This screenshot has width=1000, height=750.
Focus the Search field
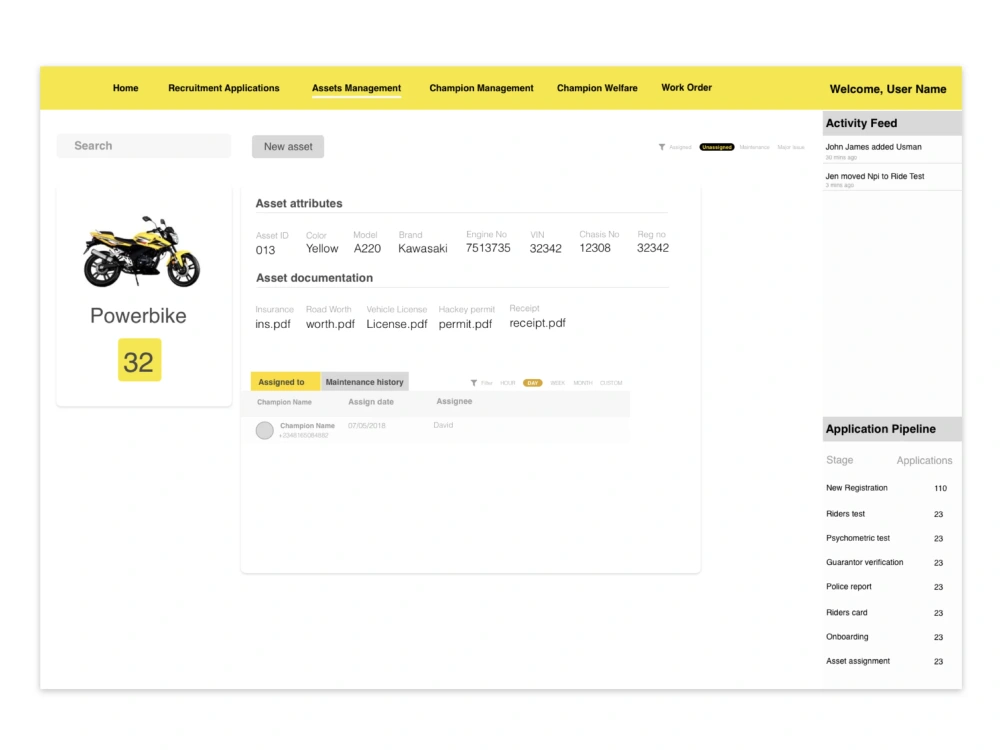144,145
